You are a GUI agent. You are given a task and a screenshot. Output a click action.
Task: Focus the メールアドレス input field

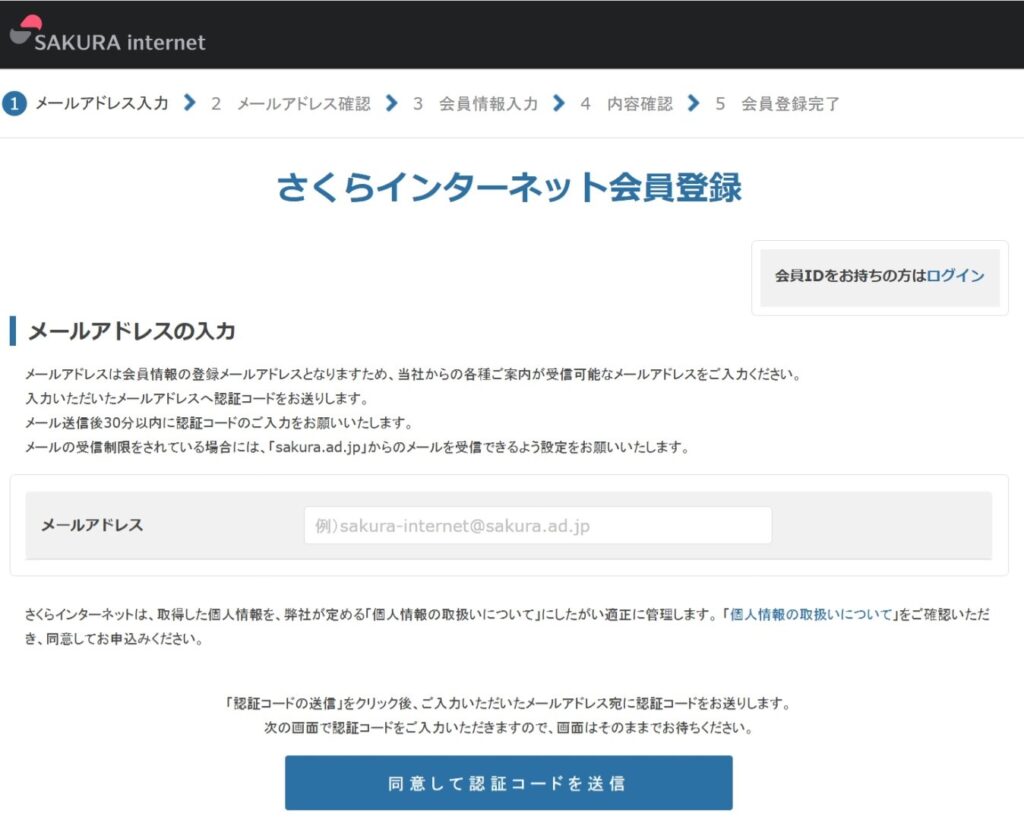tap(537, 526)
